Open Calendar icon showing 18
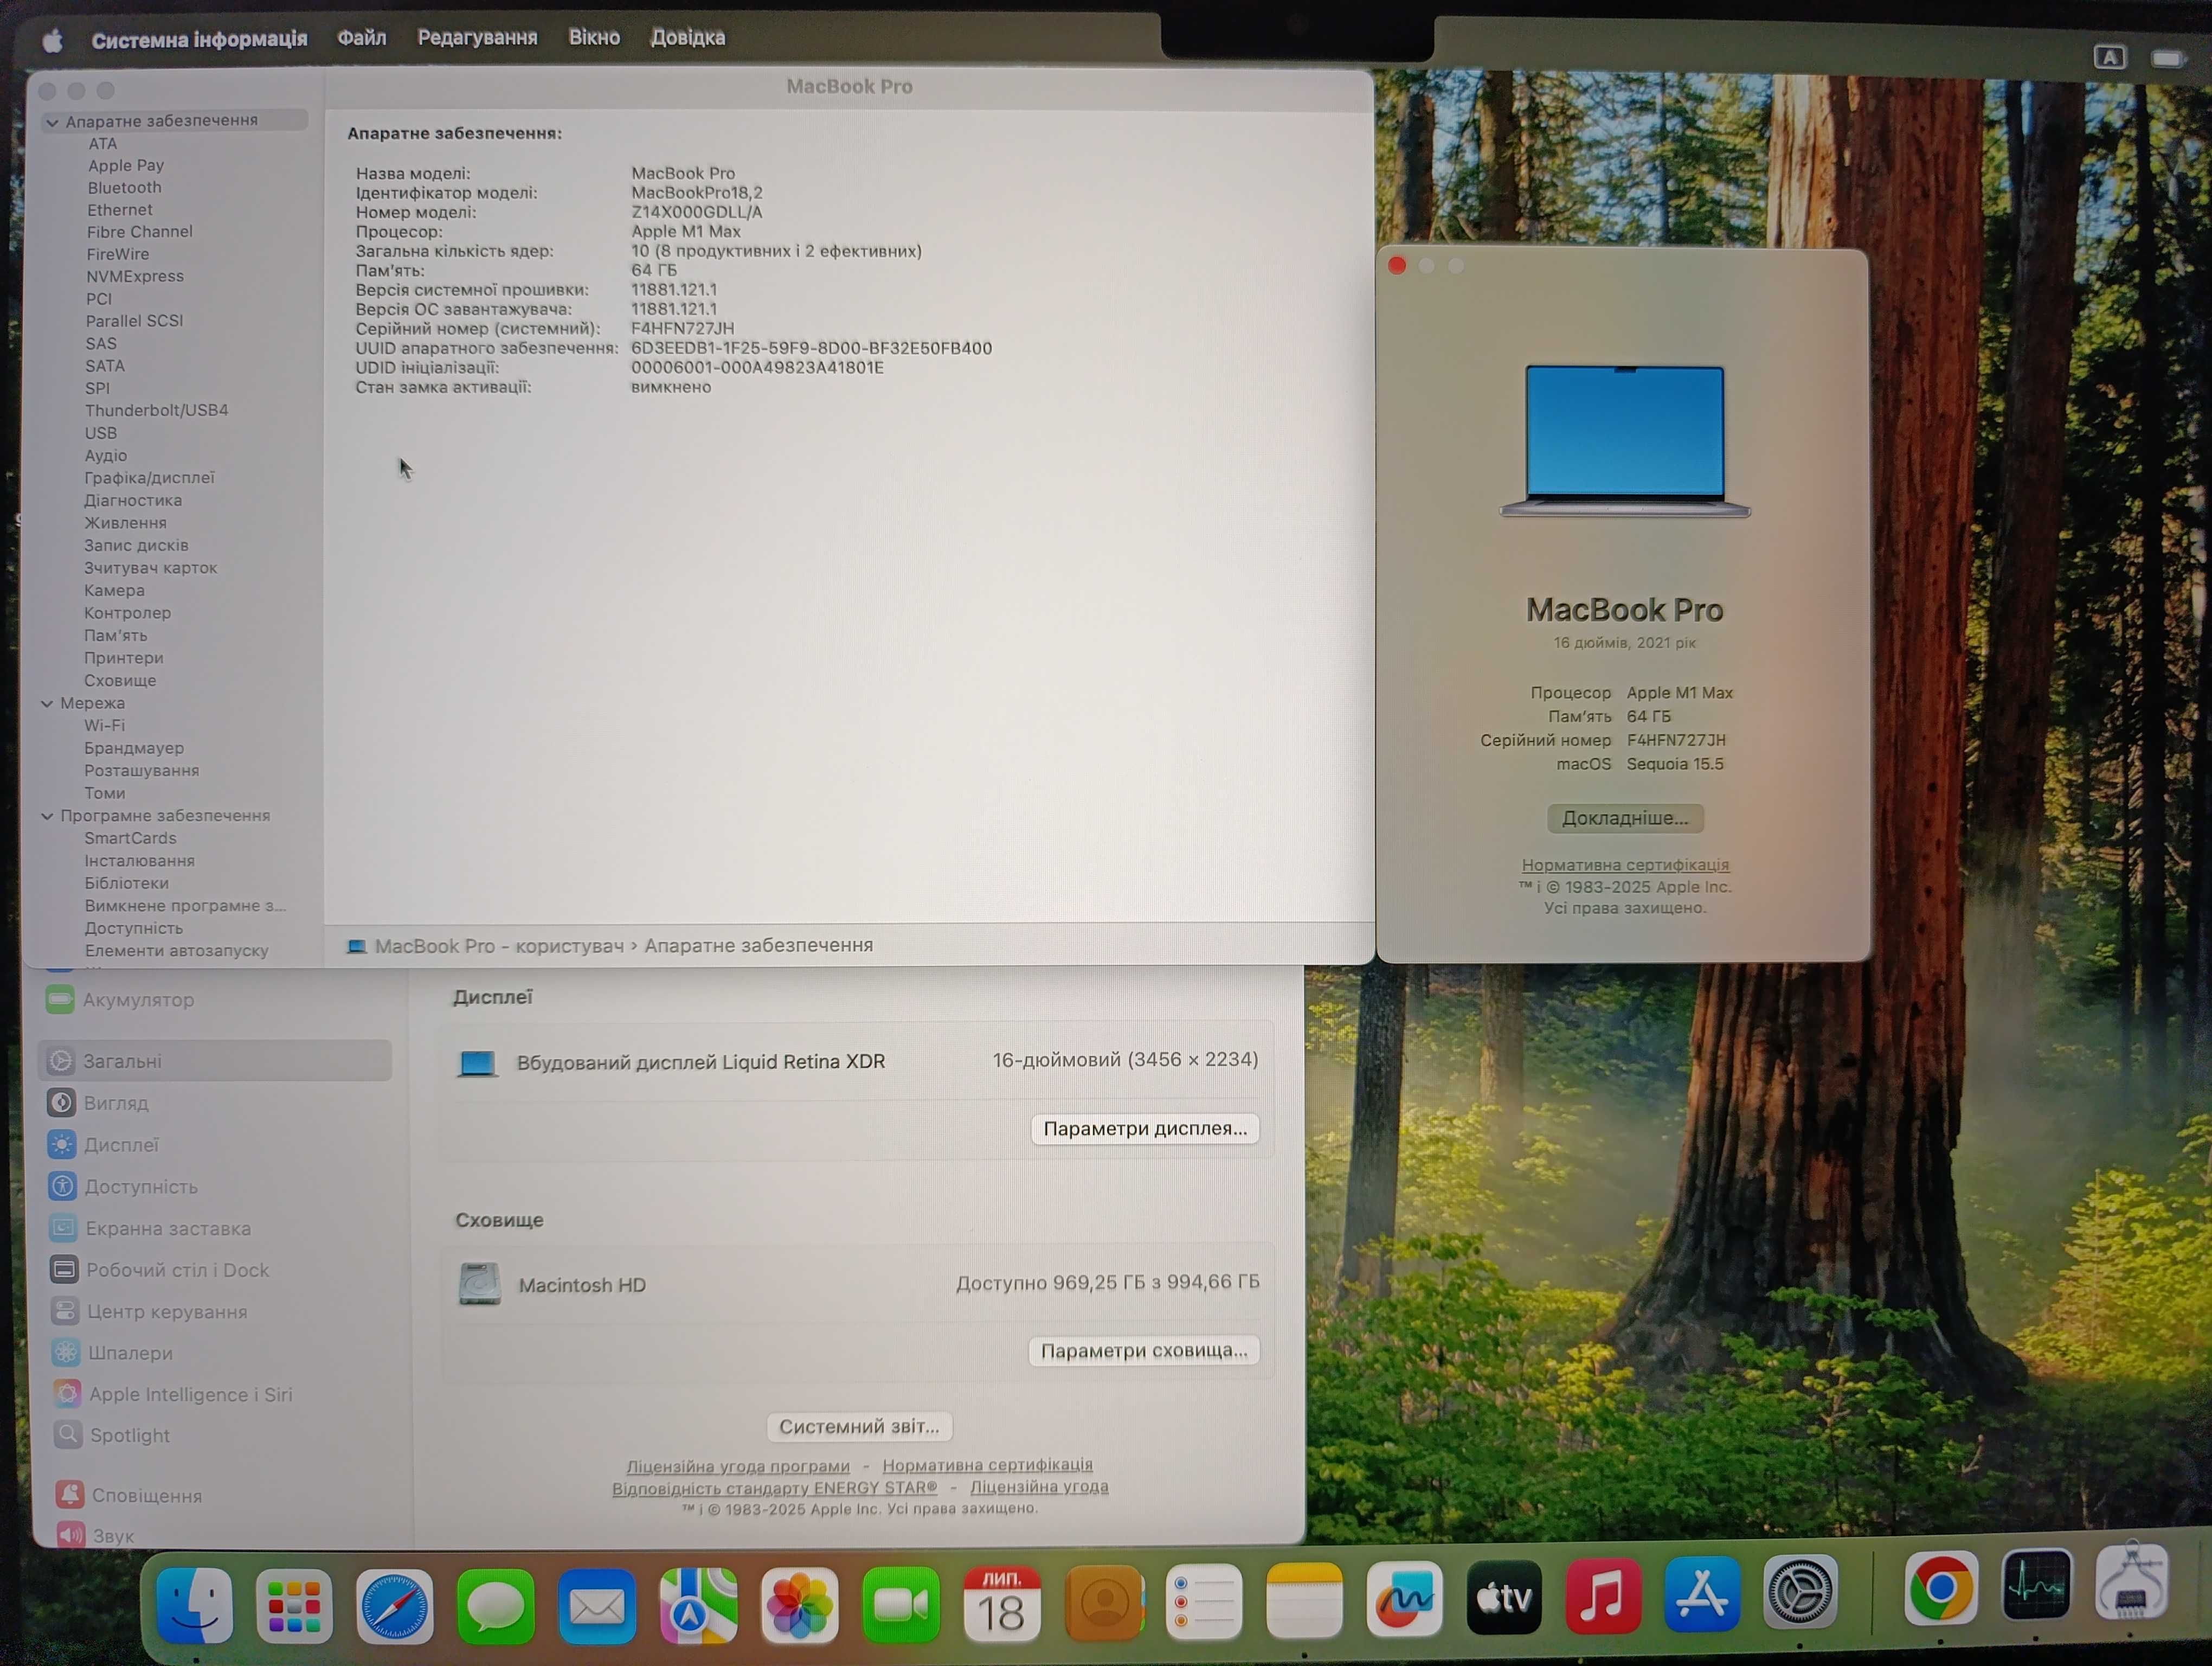 coord(1002,1604)
